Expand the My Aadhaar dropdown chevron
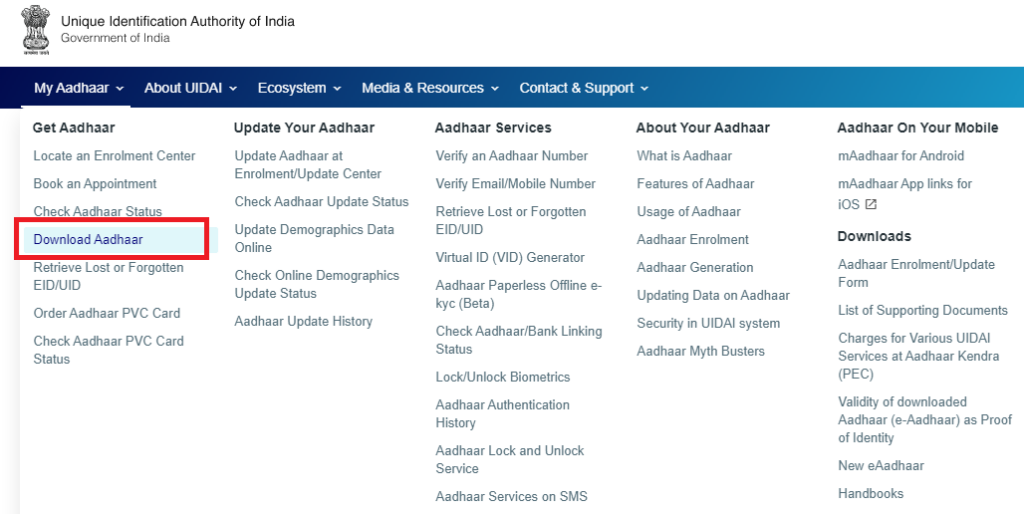Viewport: 1024px width, 514px height. (x=120, y=89)
